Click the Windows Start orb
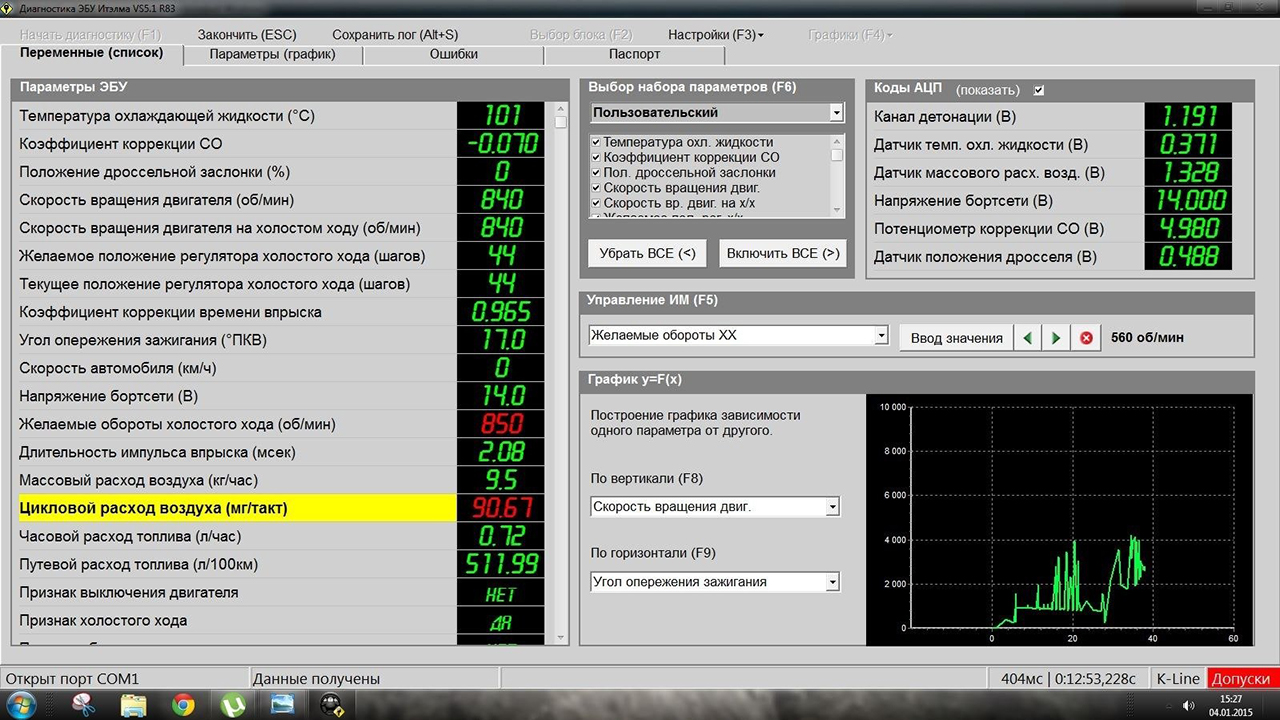Screen dimensions: 1280x720 [22, 705]
